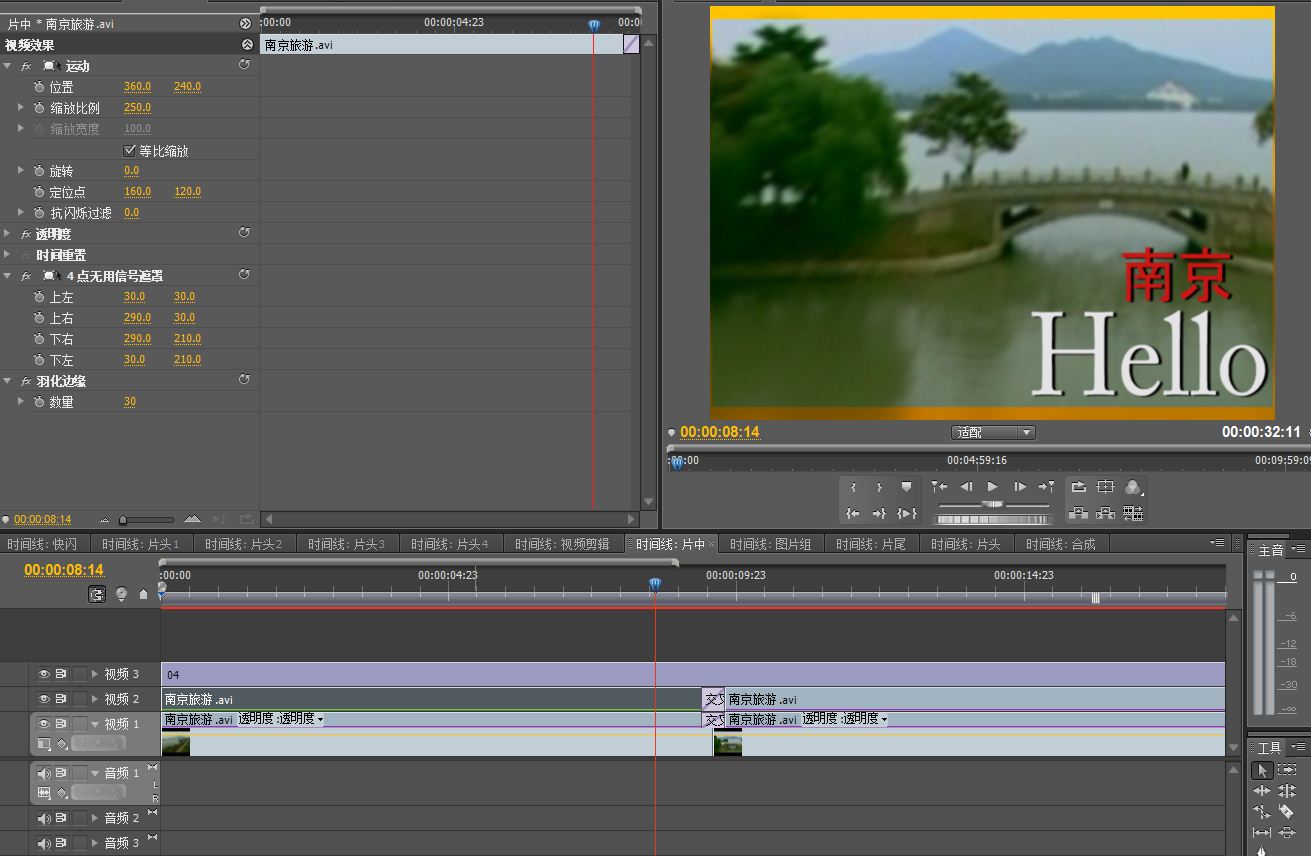Select the Razor tool

coord(1286,812)
